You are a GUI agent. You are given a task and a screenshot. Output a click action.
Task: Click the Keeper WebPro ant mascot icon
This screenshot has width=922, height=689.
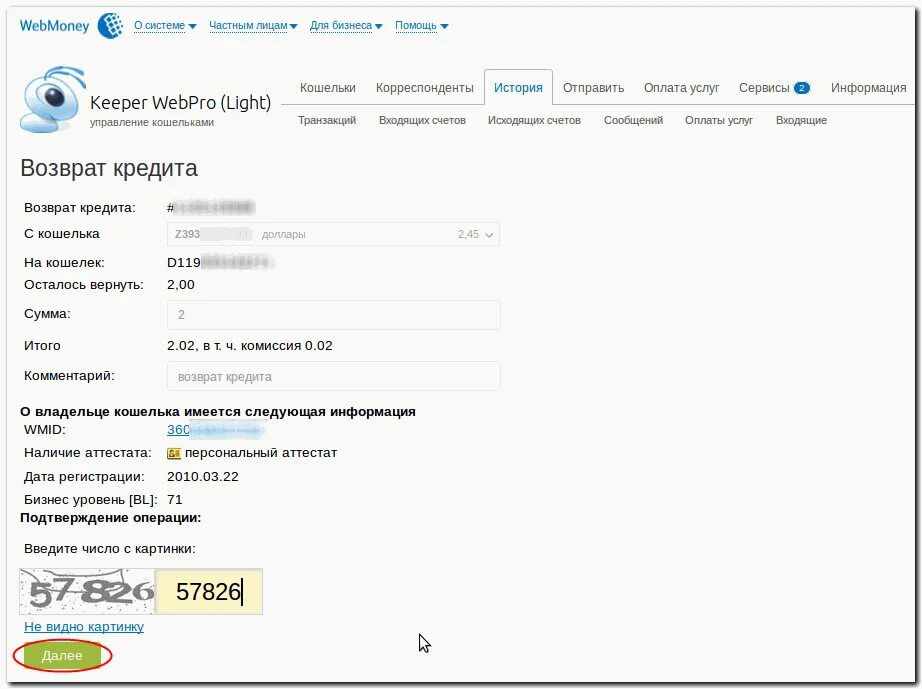point(53,99)
